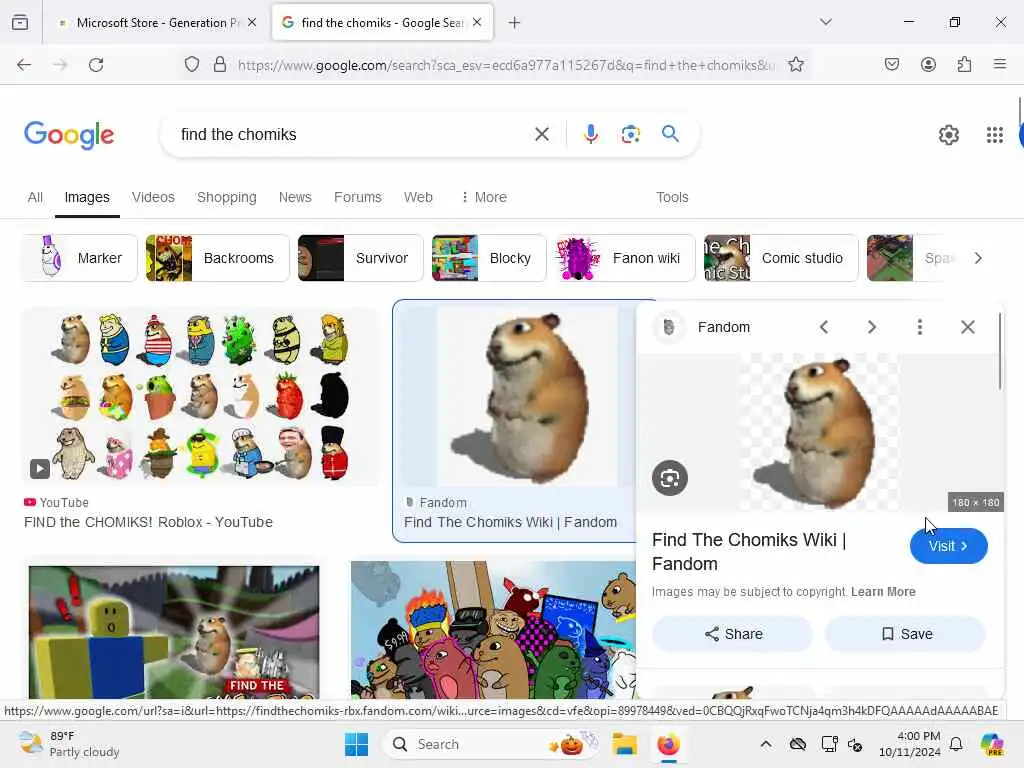
Task: Filter images by Comic studio chip
Action: (x=781, y=258)
